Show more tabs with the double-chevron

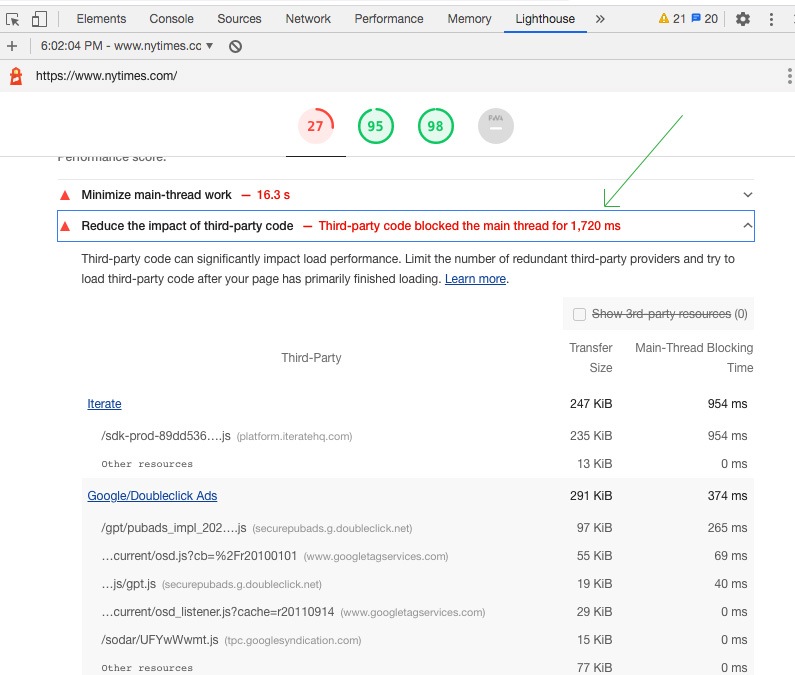point(600,19)
